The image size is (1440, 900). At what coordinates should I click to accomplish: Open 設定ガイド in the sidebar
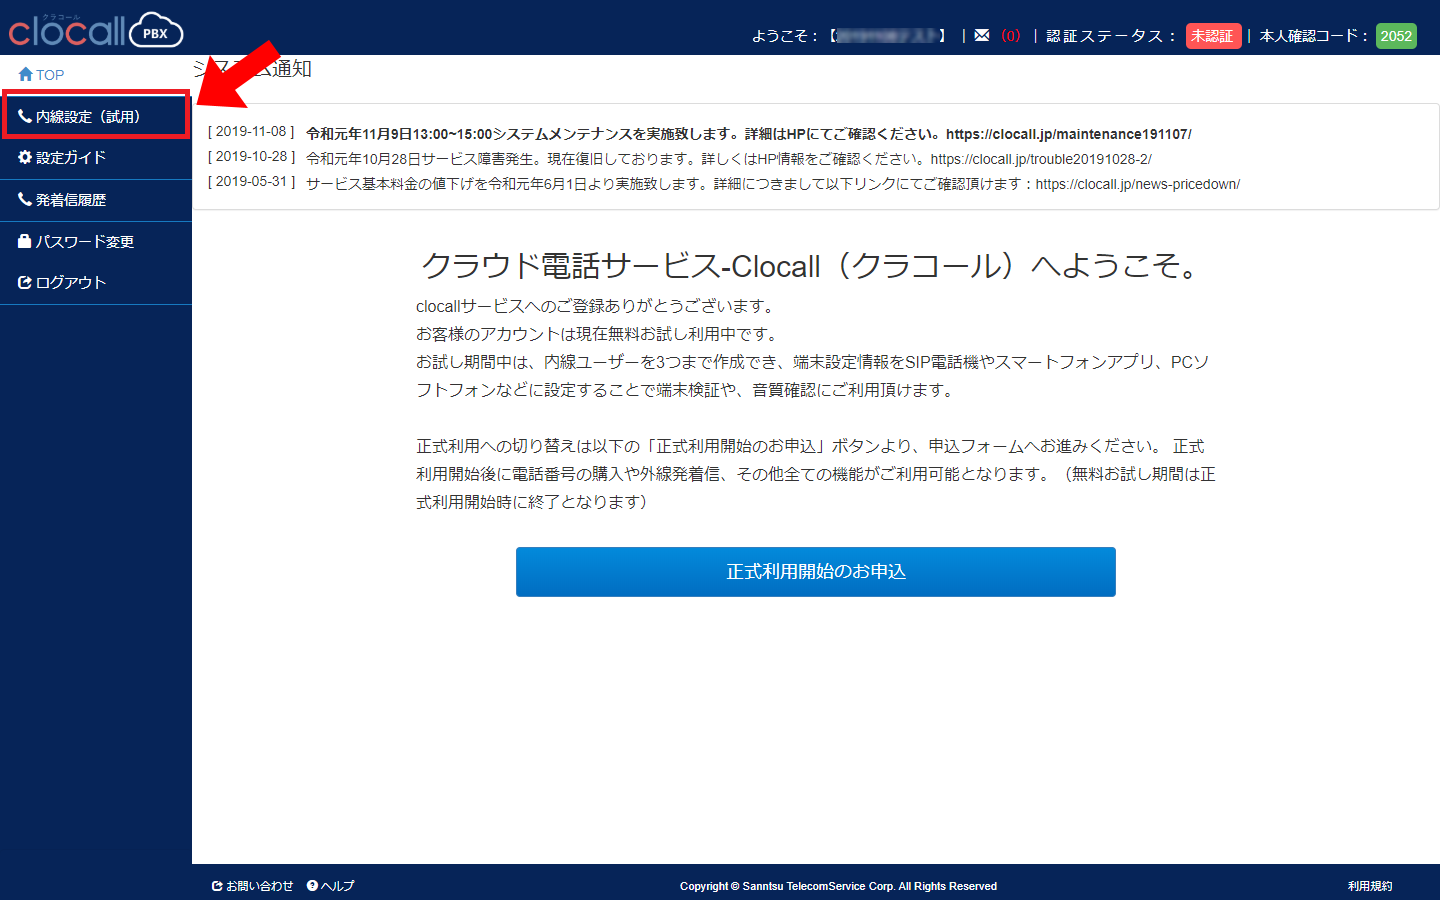pos(96,158)
